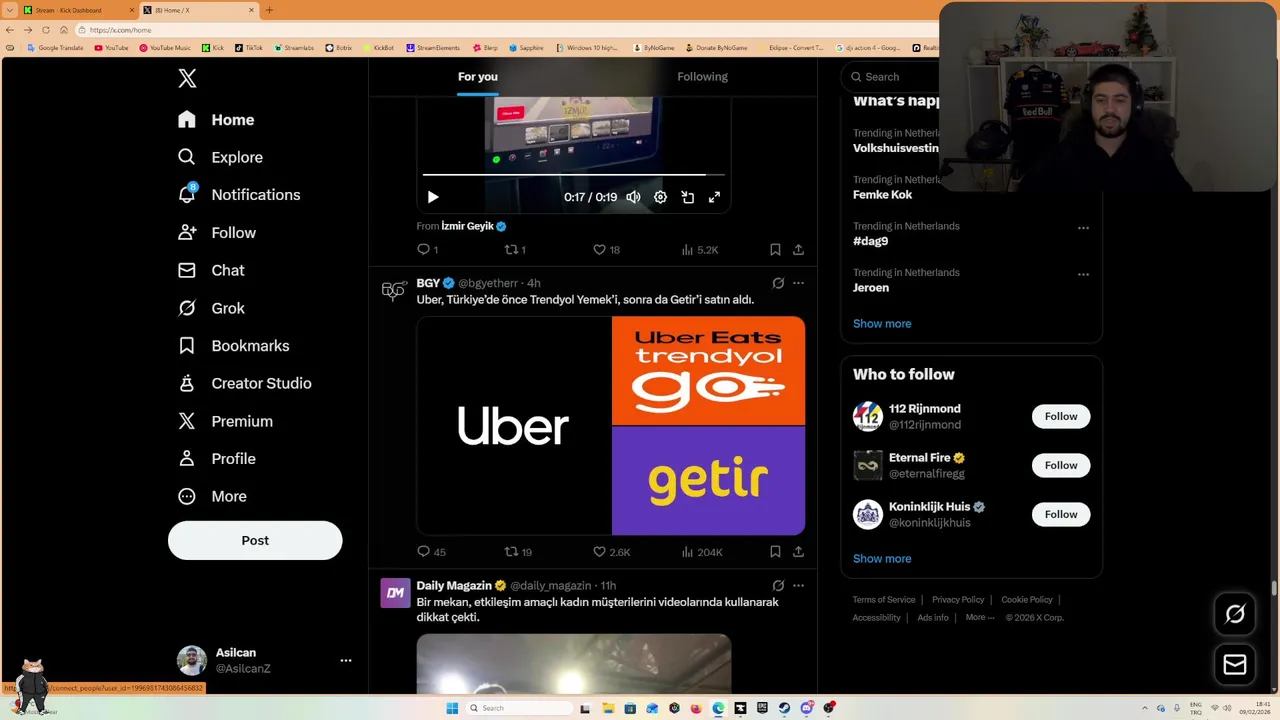The width and height of the screenshot is (1280, 720).
Task: Reply to the İzmir Geyik video post
Action: tap(428, 249)
